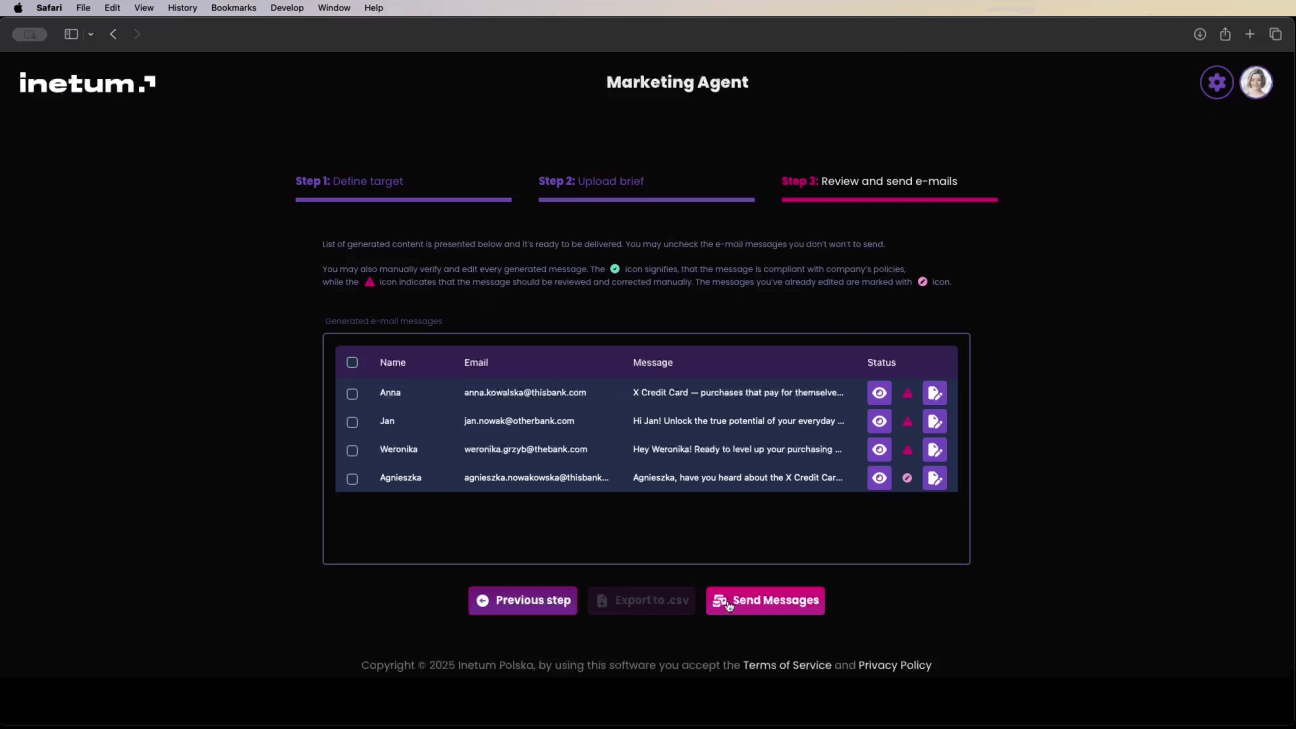Tick the checkbox for Anna
This screenshot has height=729, width=1296.
click(352, 394)
